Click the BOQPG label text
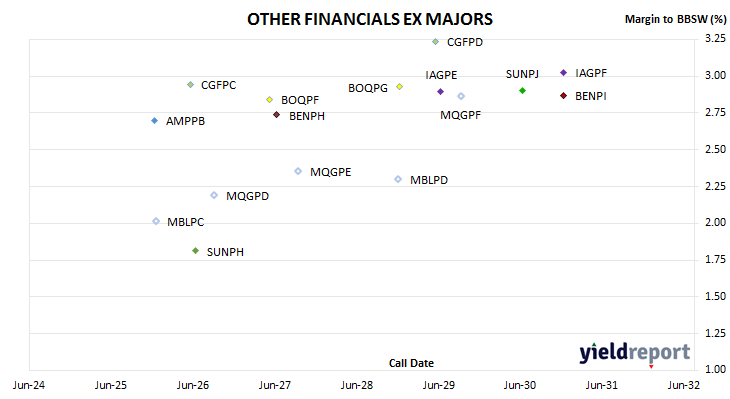This screenshot has width=730, height=399. [x=368, y=88]
